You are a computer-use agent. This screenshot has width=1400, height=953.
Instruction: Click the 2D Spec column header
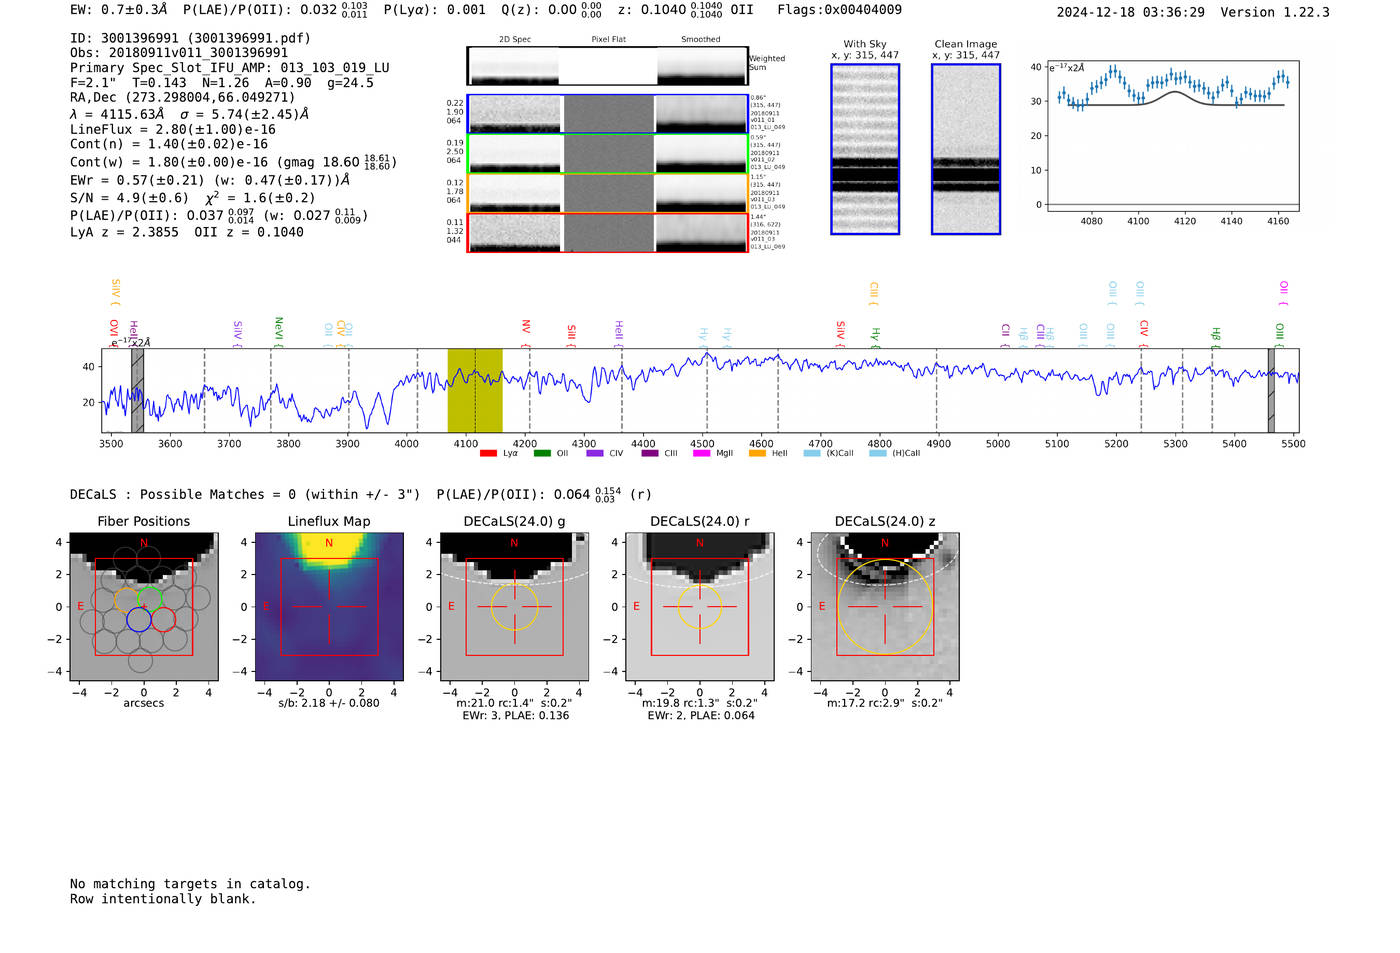click(515, 40)
